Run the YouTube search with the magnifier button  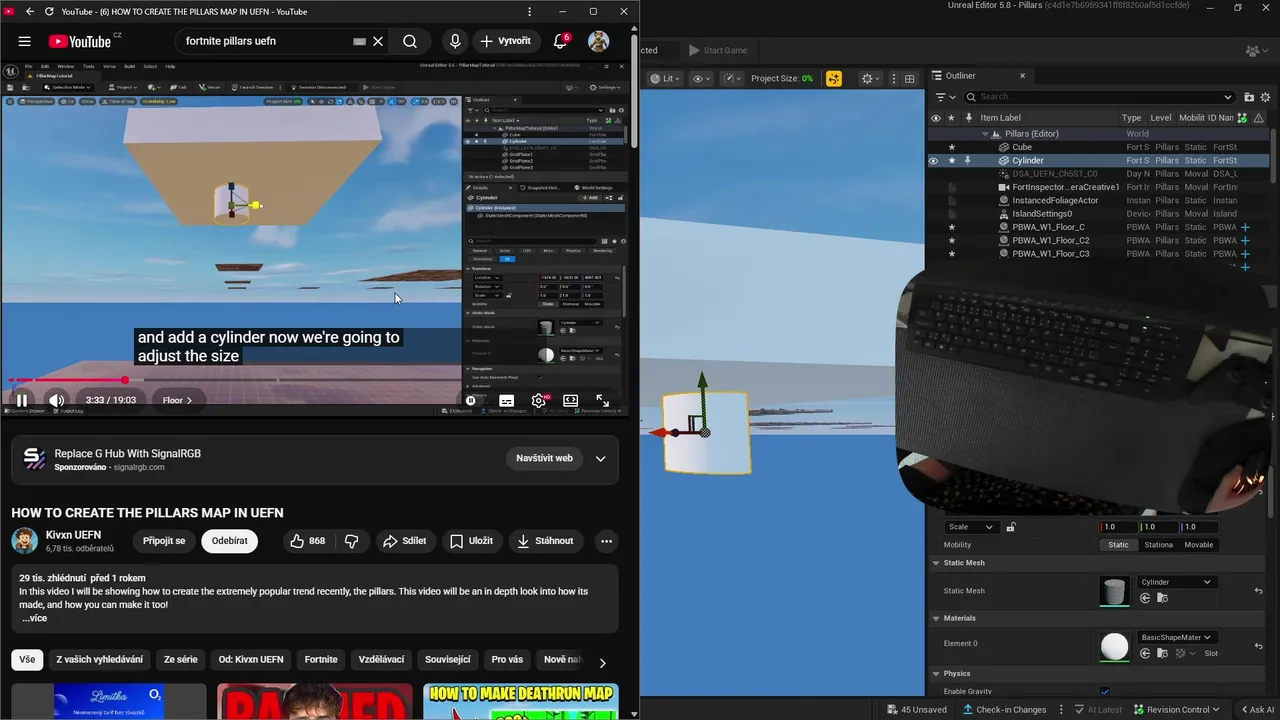410,41
